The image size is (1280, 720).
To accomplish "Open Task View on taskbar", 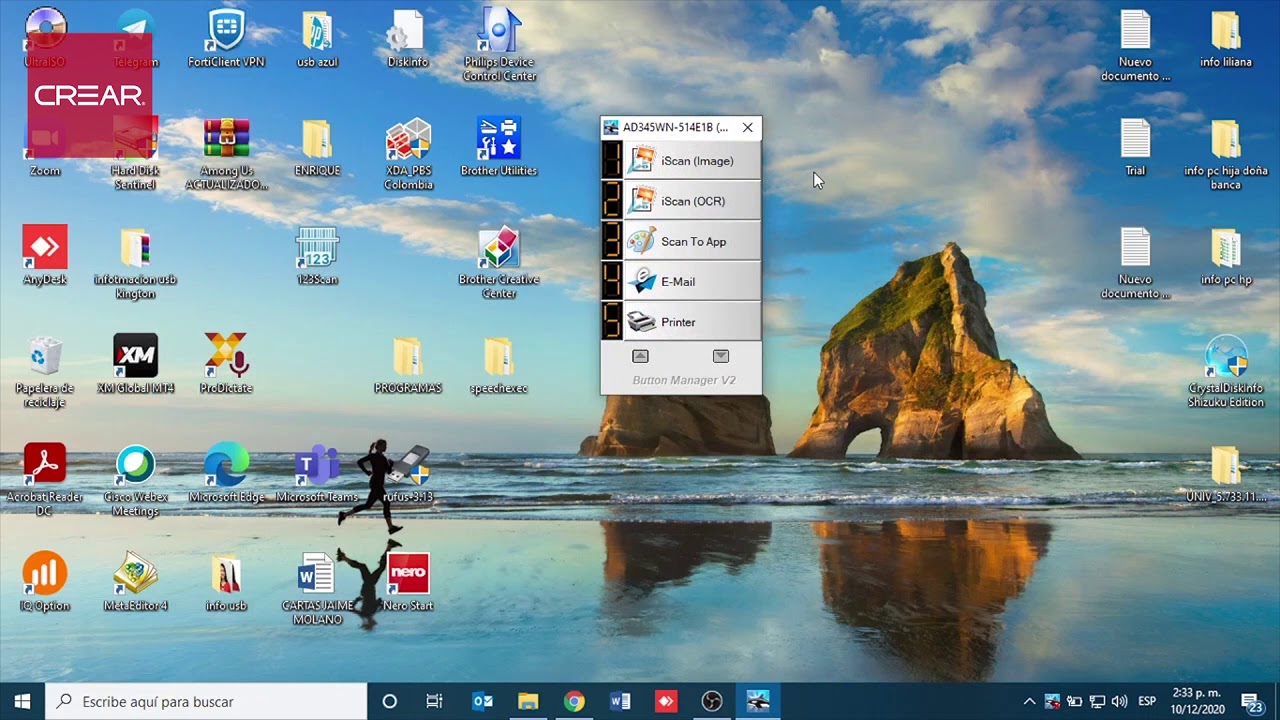I will coord(434,701).
